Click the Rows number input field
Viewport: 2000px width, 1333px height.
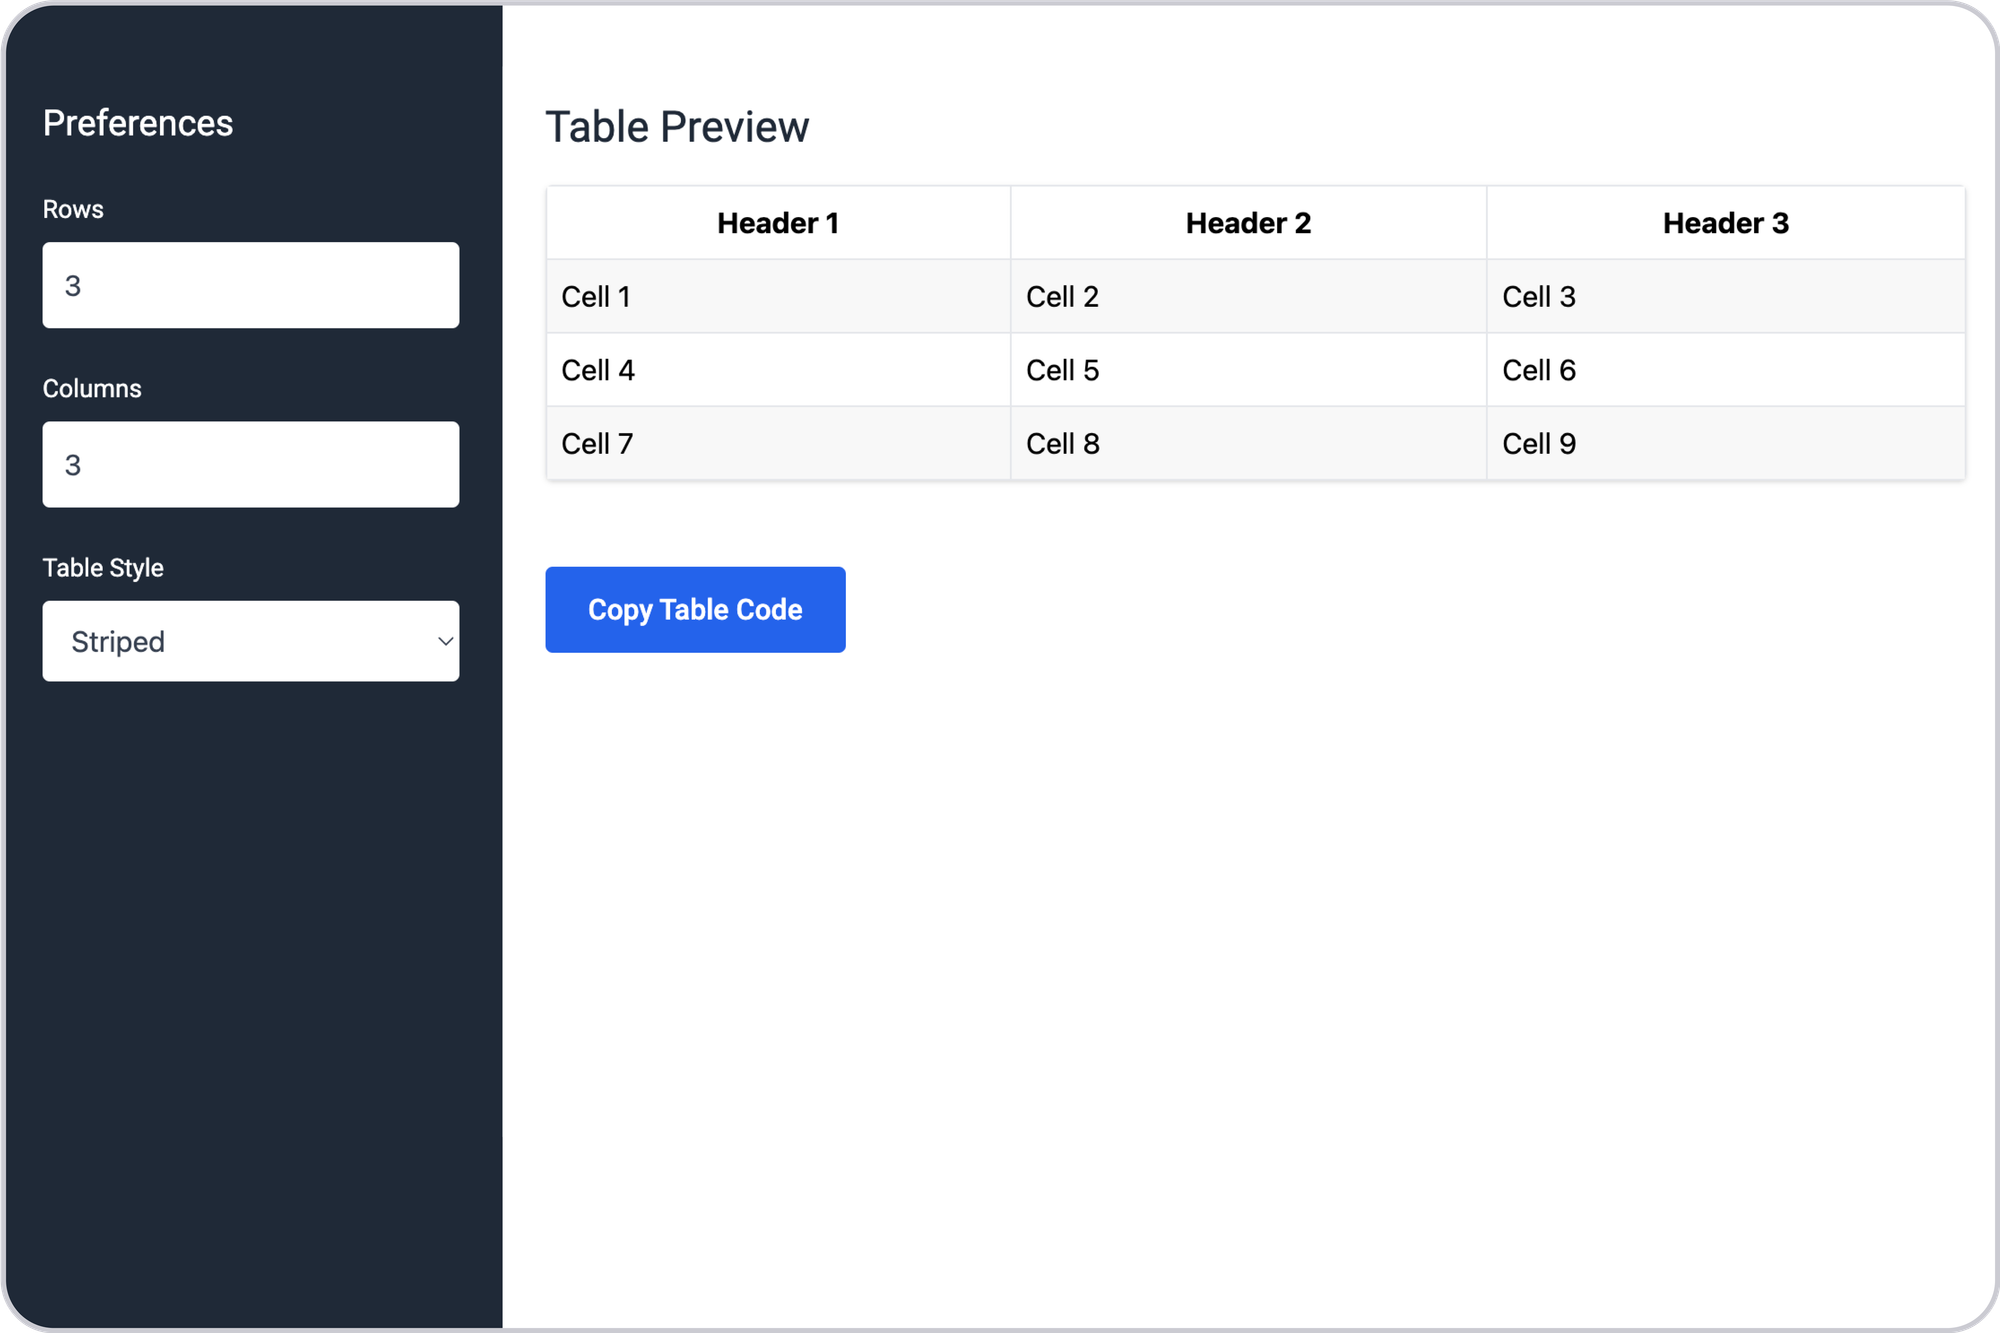tap(251, 285)
